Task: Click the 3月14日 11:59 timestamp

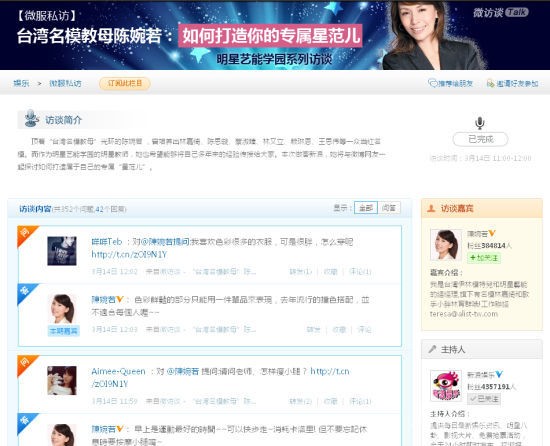Action: 114,401
